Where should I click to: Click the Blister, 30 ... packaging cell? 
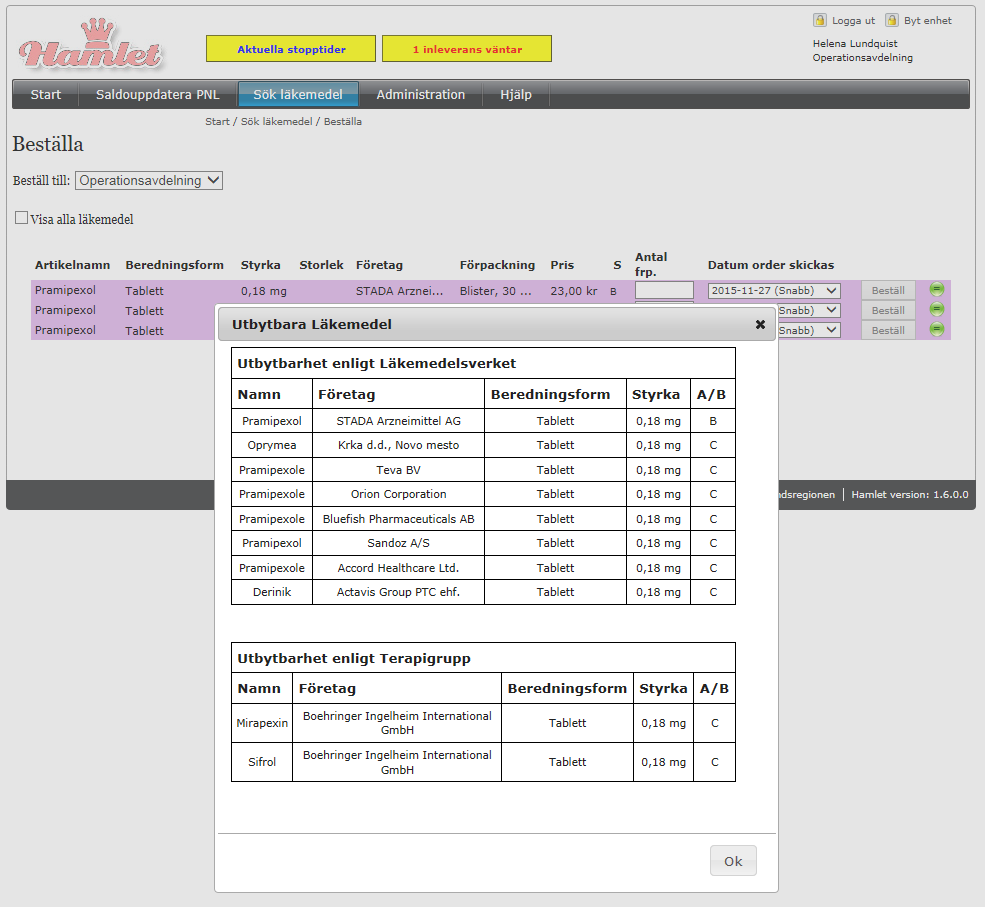point(496,291)
